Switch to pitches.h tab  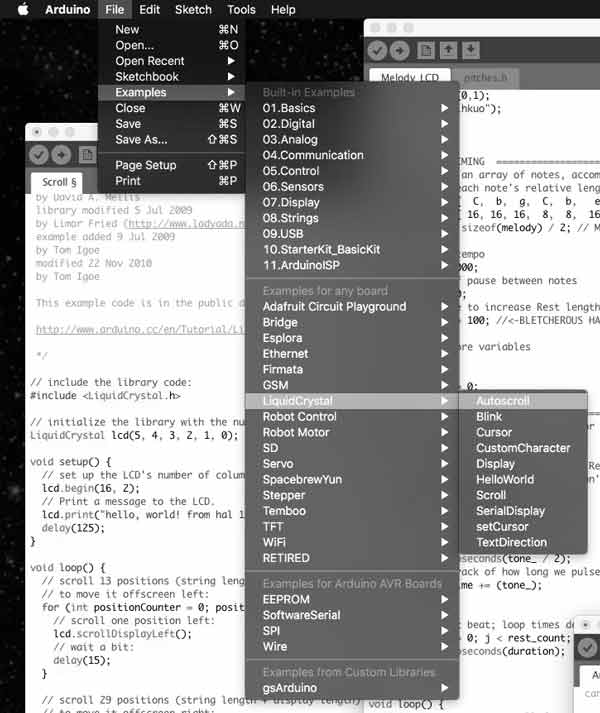(485, 77)
